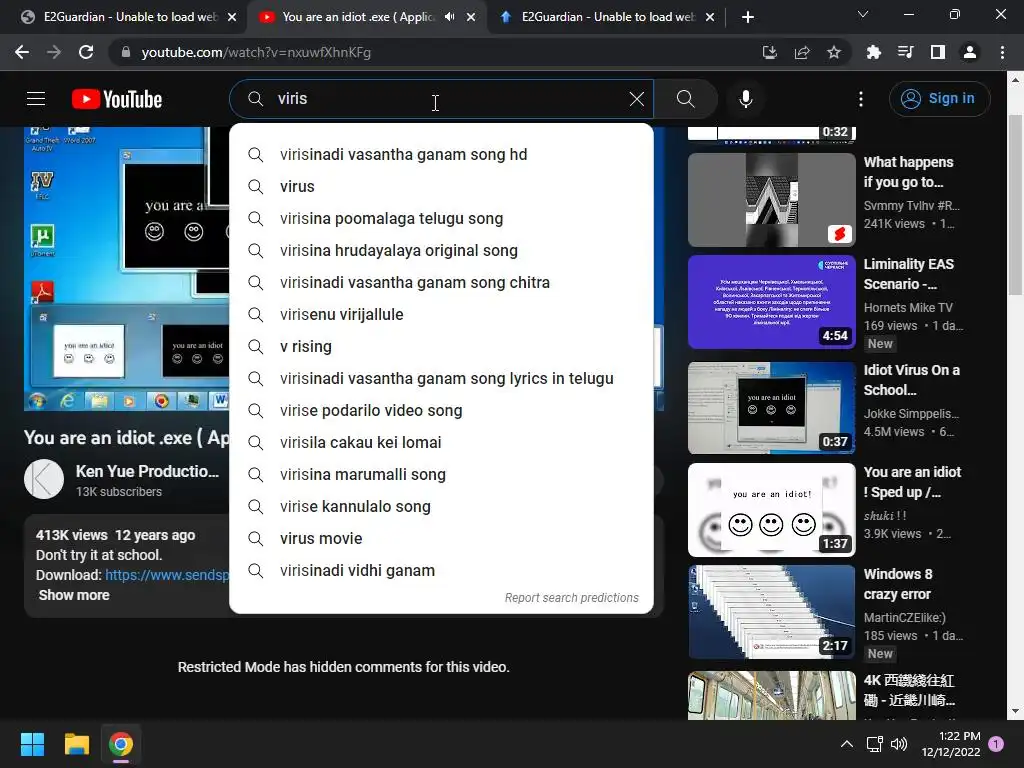Open You are an idiot Sped up thumbnail
Screen dimensions: 1024x768
pyautogui.click(x=771, y=510)
